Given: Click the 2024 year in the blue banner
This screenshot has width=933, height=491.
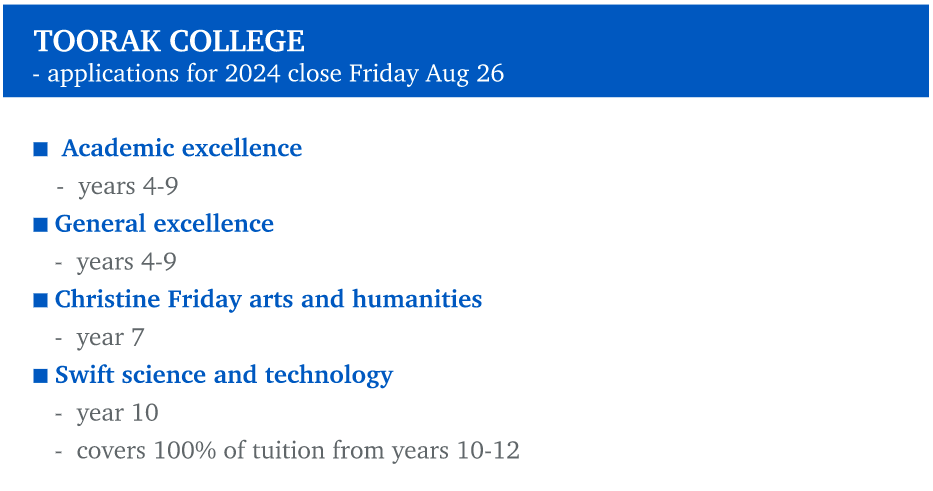Looking at the screenshot, I should [252, 73].
